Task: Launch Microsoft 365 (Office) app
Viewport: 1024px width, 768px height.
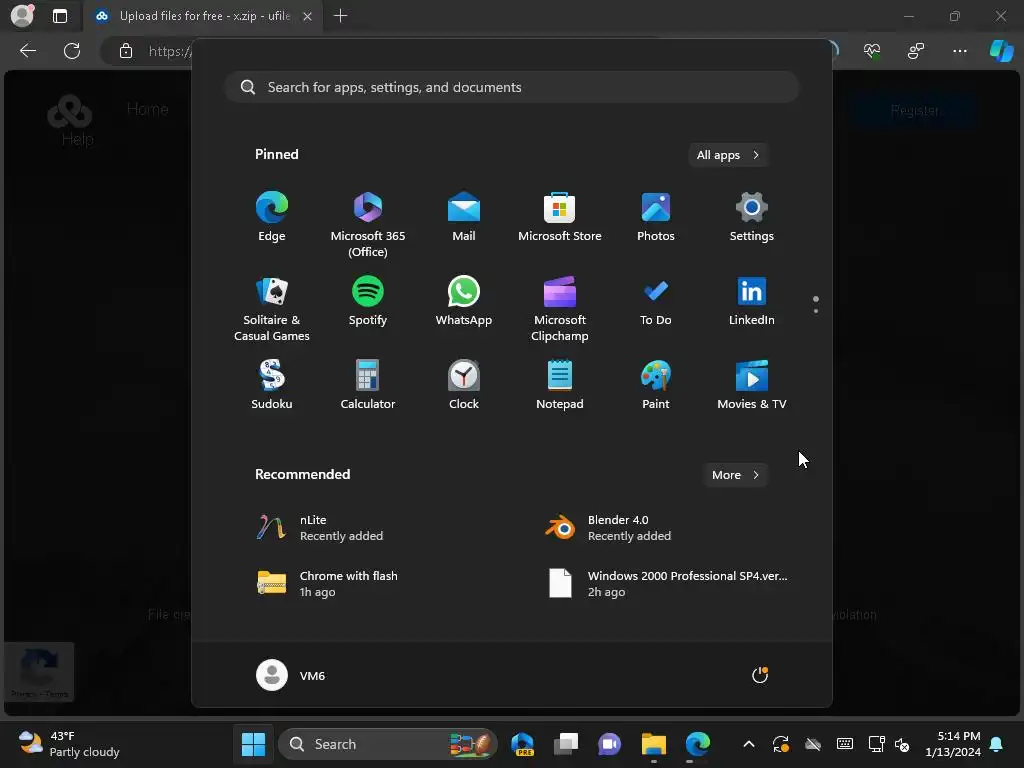Action: coord(368,224)
